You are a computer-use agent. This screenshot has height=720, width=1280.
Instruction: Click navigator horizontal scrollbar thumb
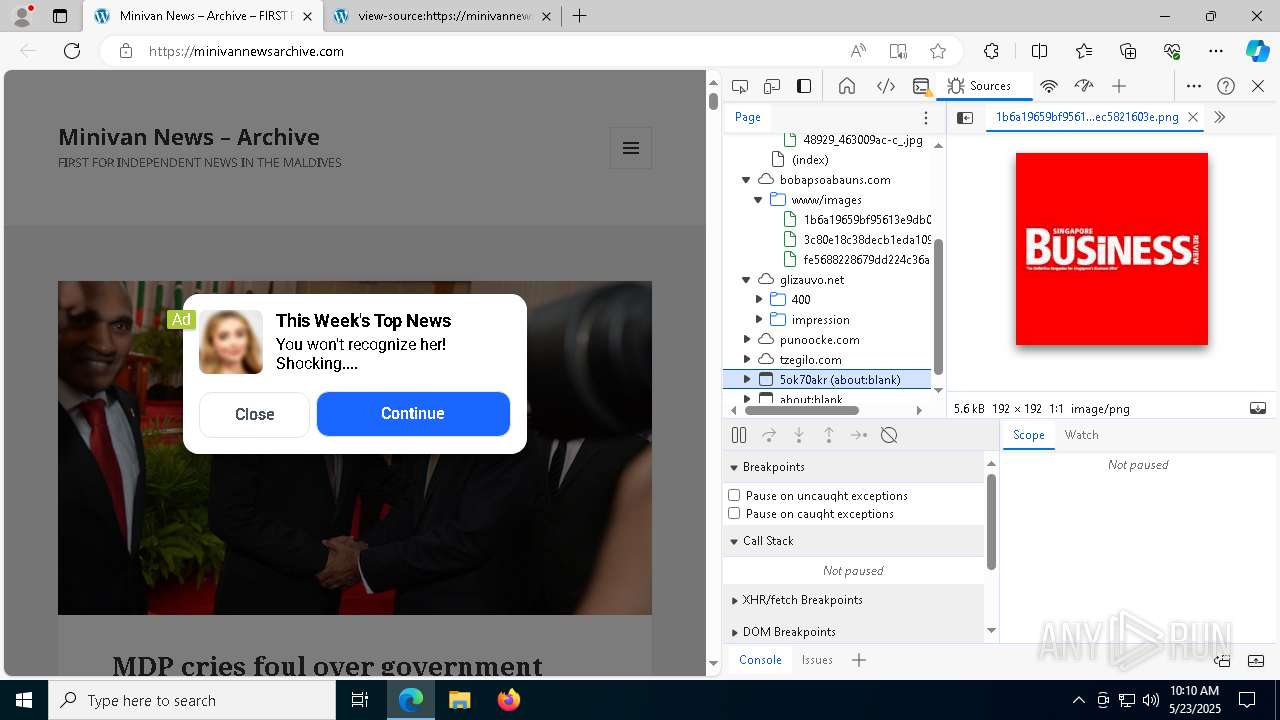[802, 410]
